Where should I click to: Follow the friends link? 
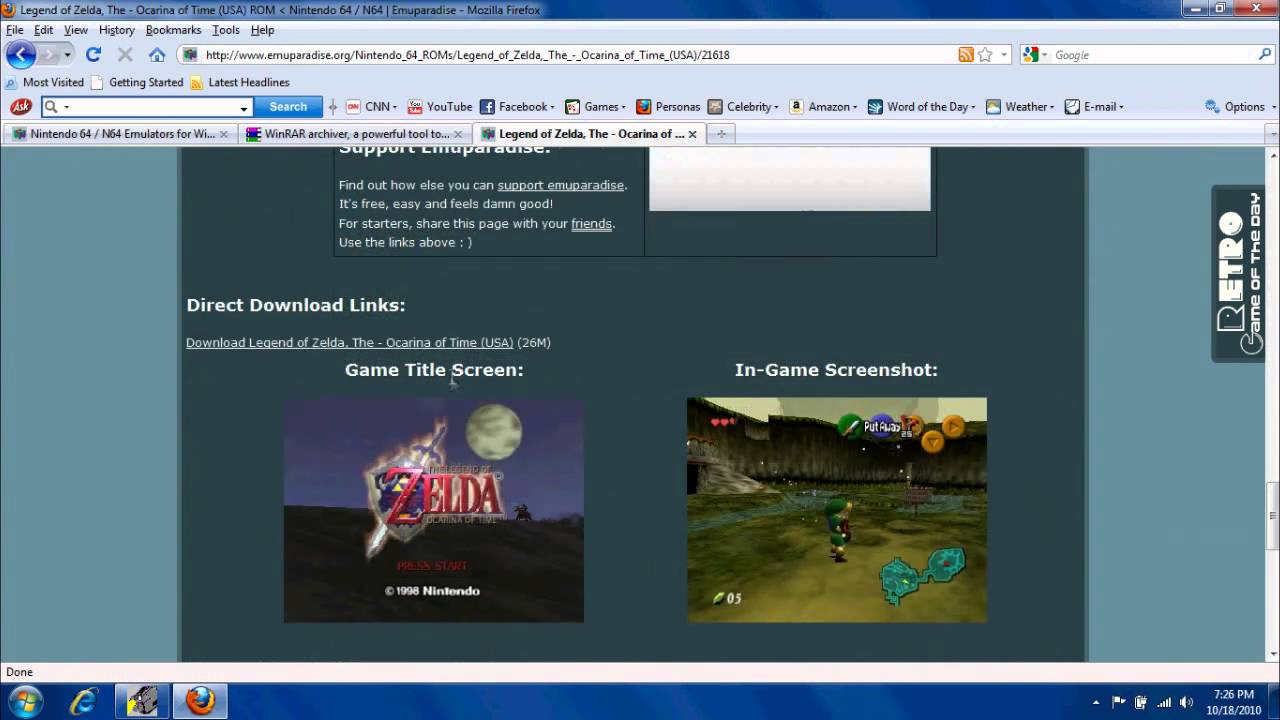(591, 224)
